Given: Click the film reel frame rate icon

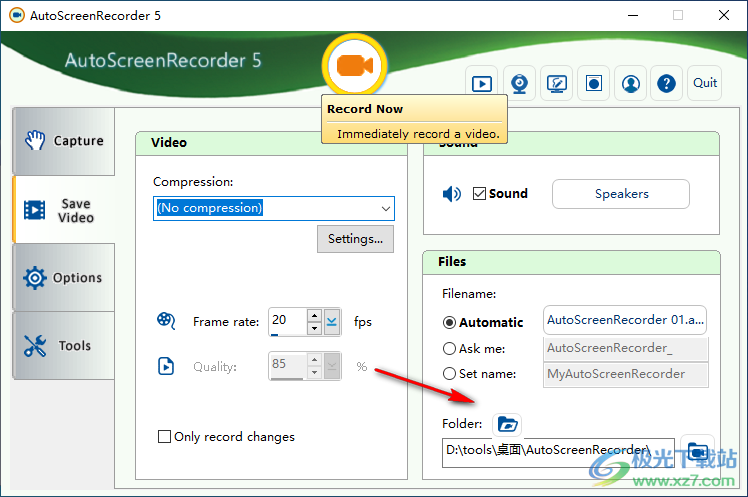Looking at the screenshot, I should [x=166, y=321].
